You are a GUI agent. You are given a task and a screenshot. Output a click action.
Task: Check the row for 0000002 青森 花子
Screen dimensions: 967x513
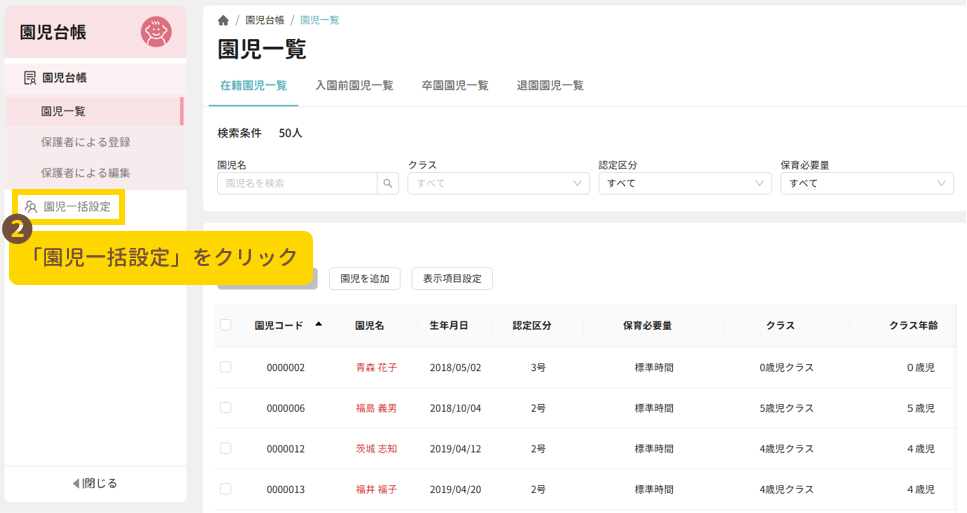(x=226, y=367)
